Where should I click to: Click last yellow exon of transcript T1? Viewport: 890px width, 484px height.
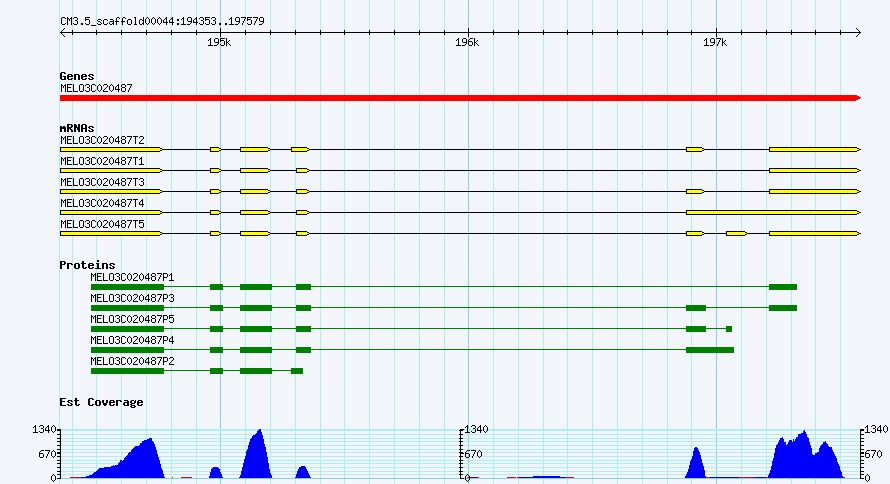pyautogui.click(x=815, y=170)
